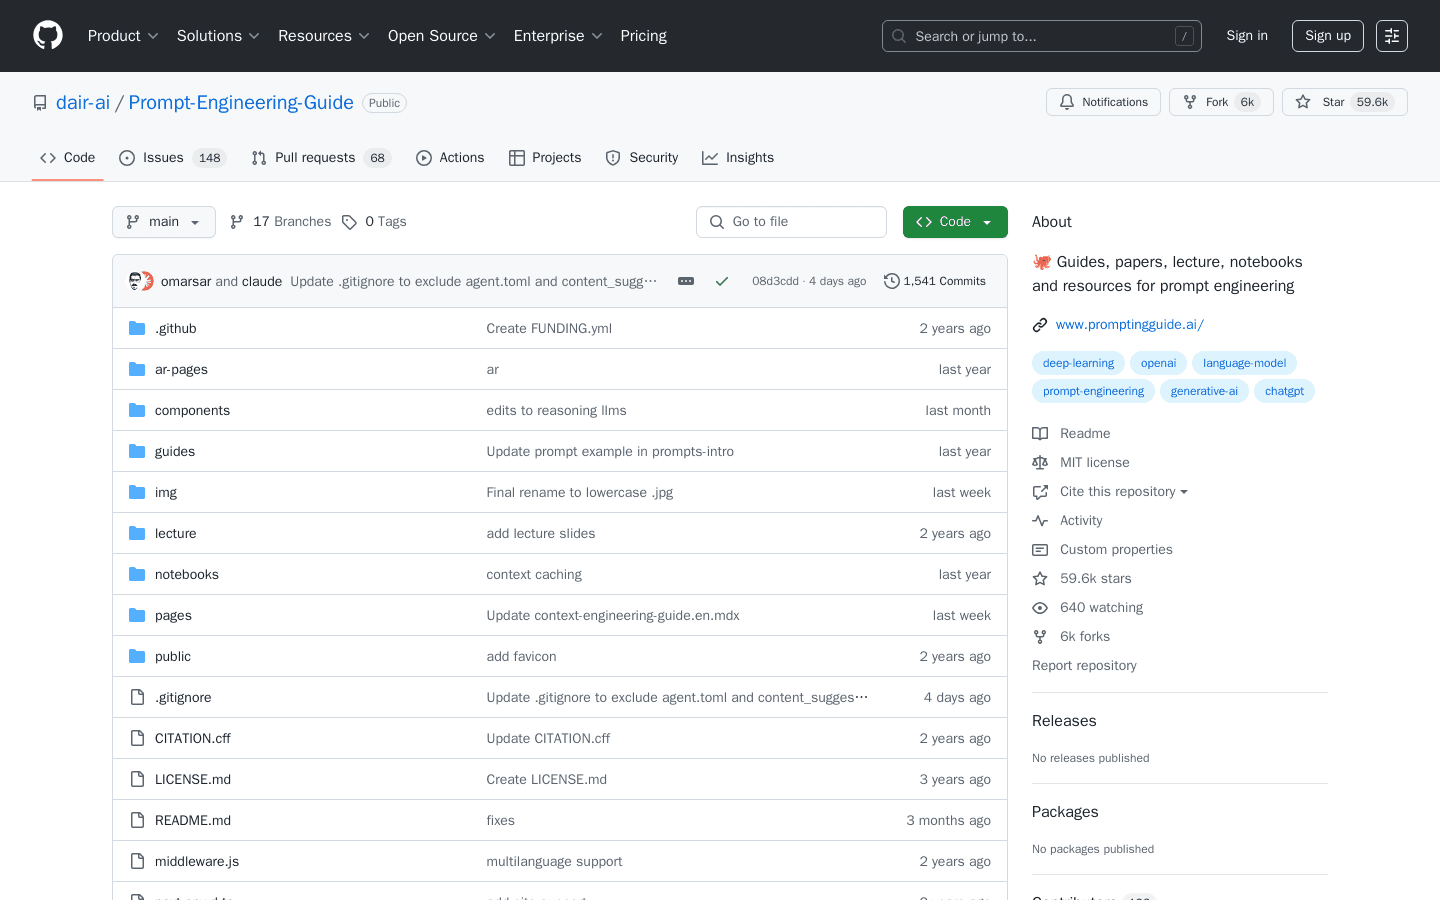Open the Pricing menu item
The width and height of the screenshot is (1440, 900).
click(x=643, y=35)
